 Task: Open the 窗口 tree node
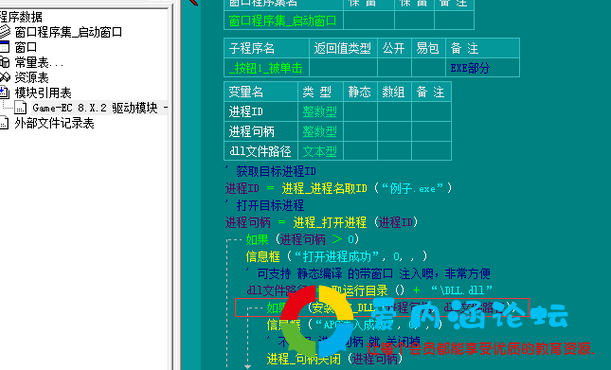click(26, 48)
